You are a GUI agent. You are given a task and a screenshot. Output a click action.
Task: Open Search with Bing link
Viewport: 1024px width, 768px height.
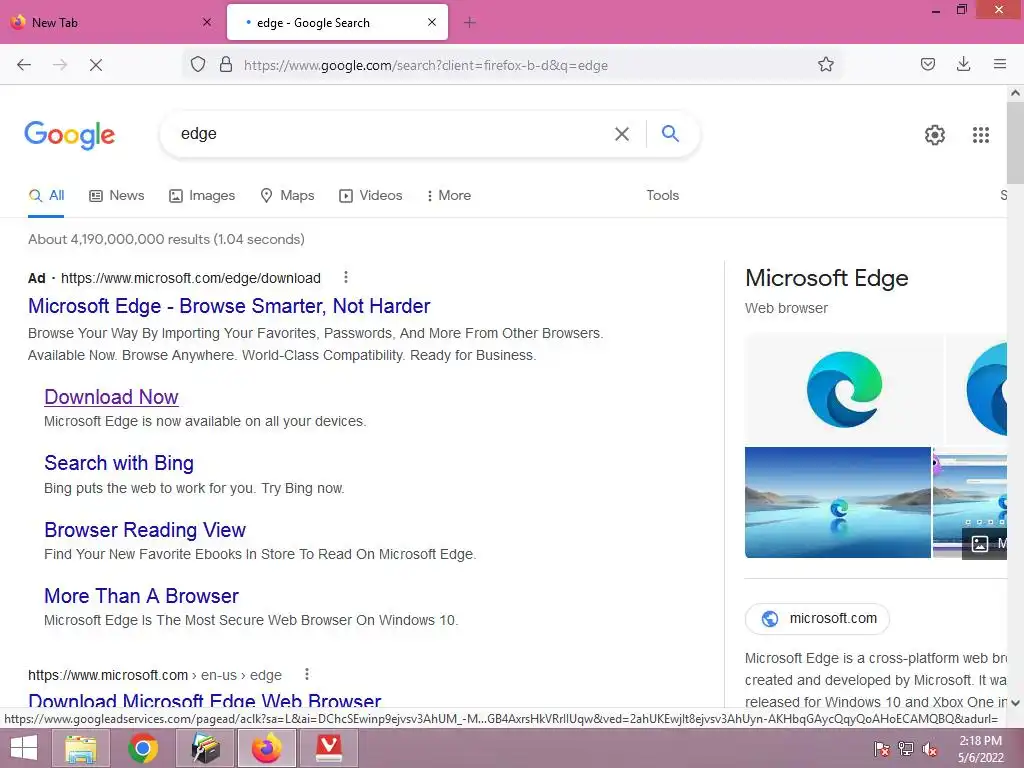[119, 463]
